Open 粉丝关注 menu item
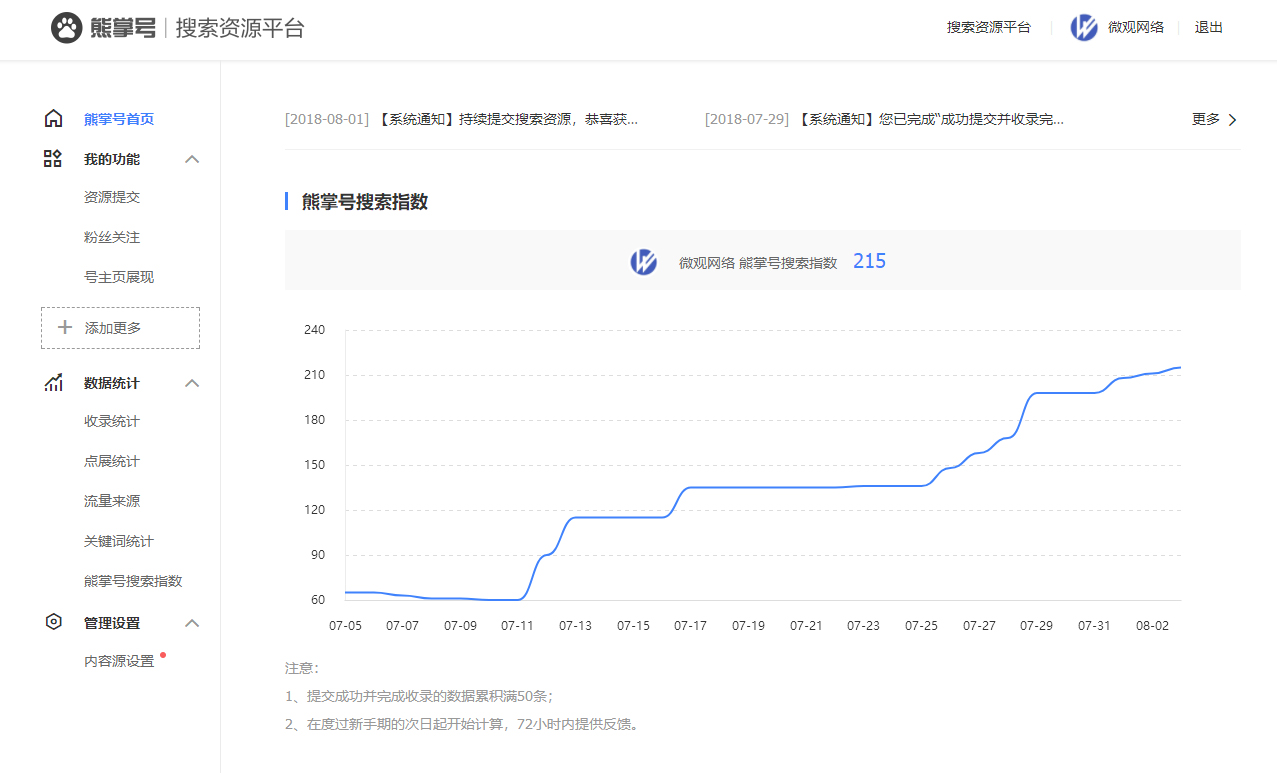This screenshot has width=1277, height=773. (112, 237)
